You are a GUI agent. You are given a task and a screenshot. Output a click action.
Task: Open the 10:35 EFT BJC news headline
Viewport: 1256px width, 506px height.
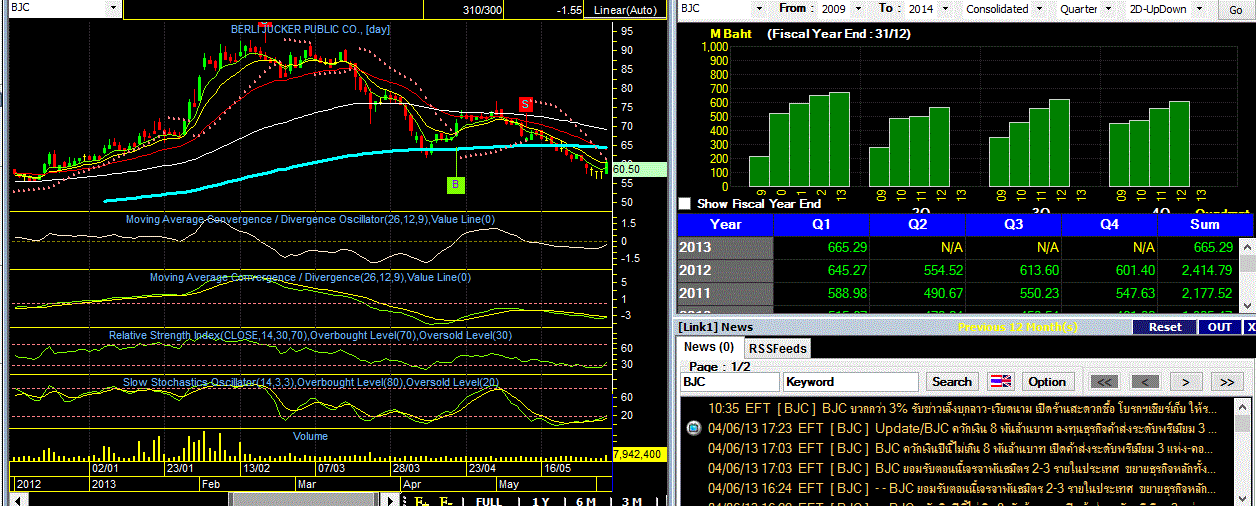962,409
